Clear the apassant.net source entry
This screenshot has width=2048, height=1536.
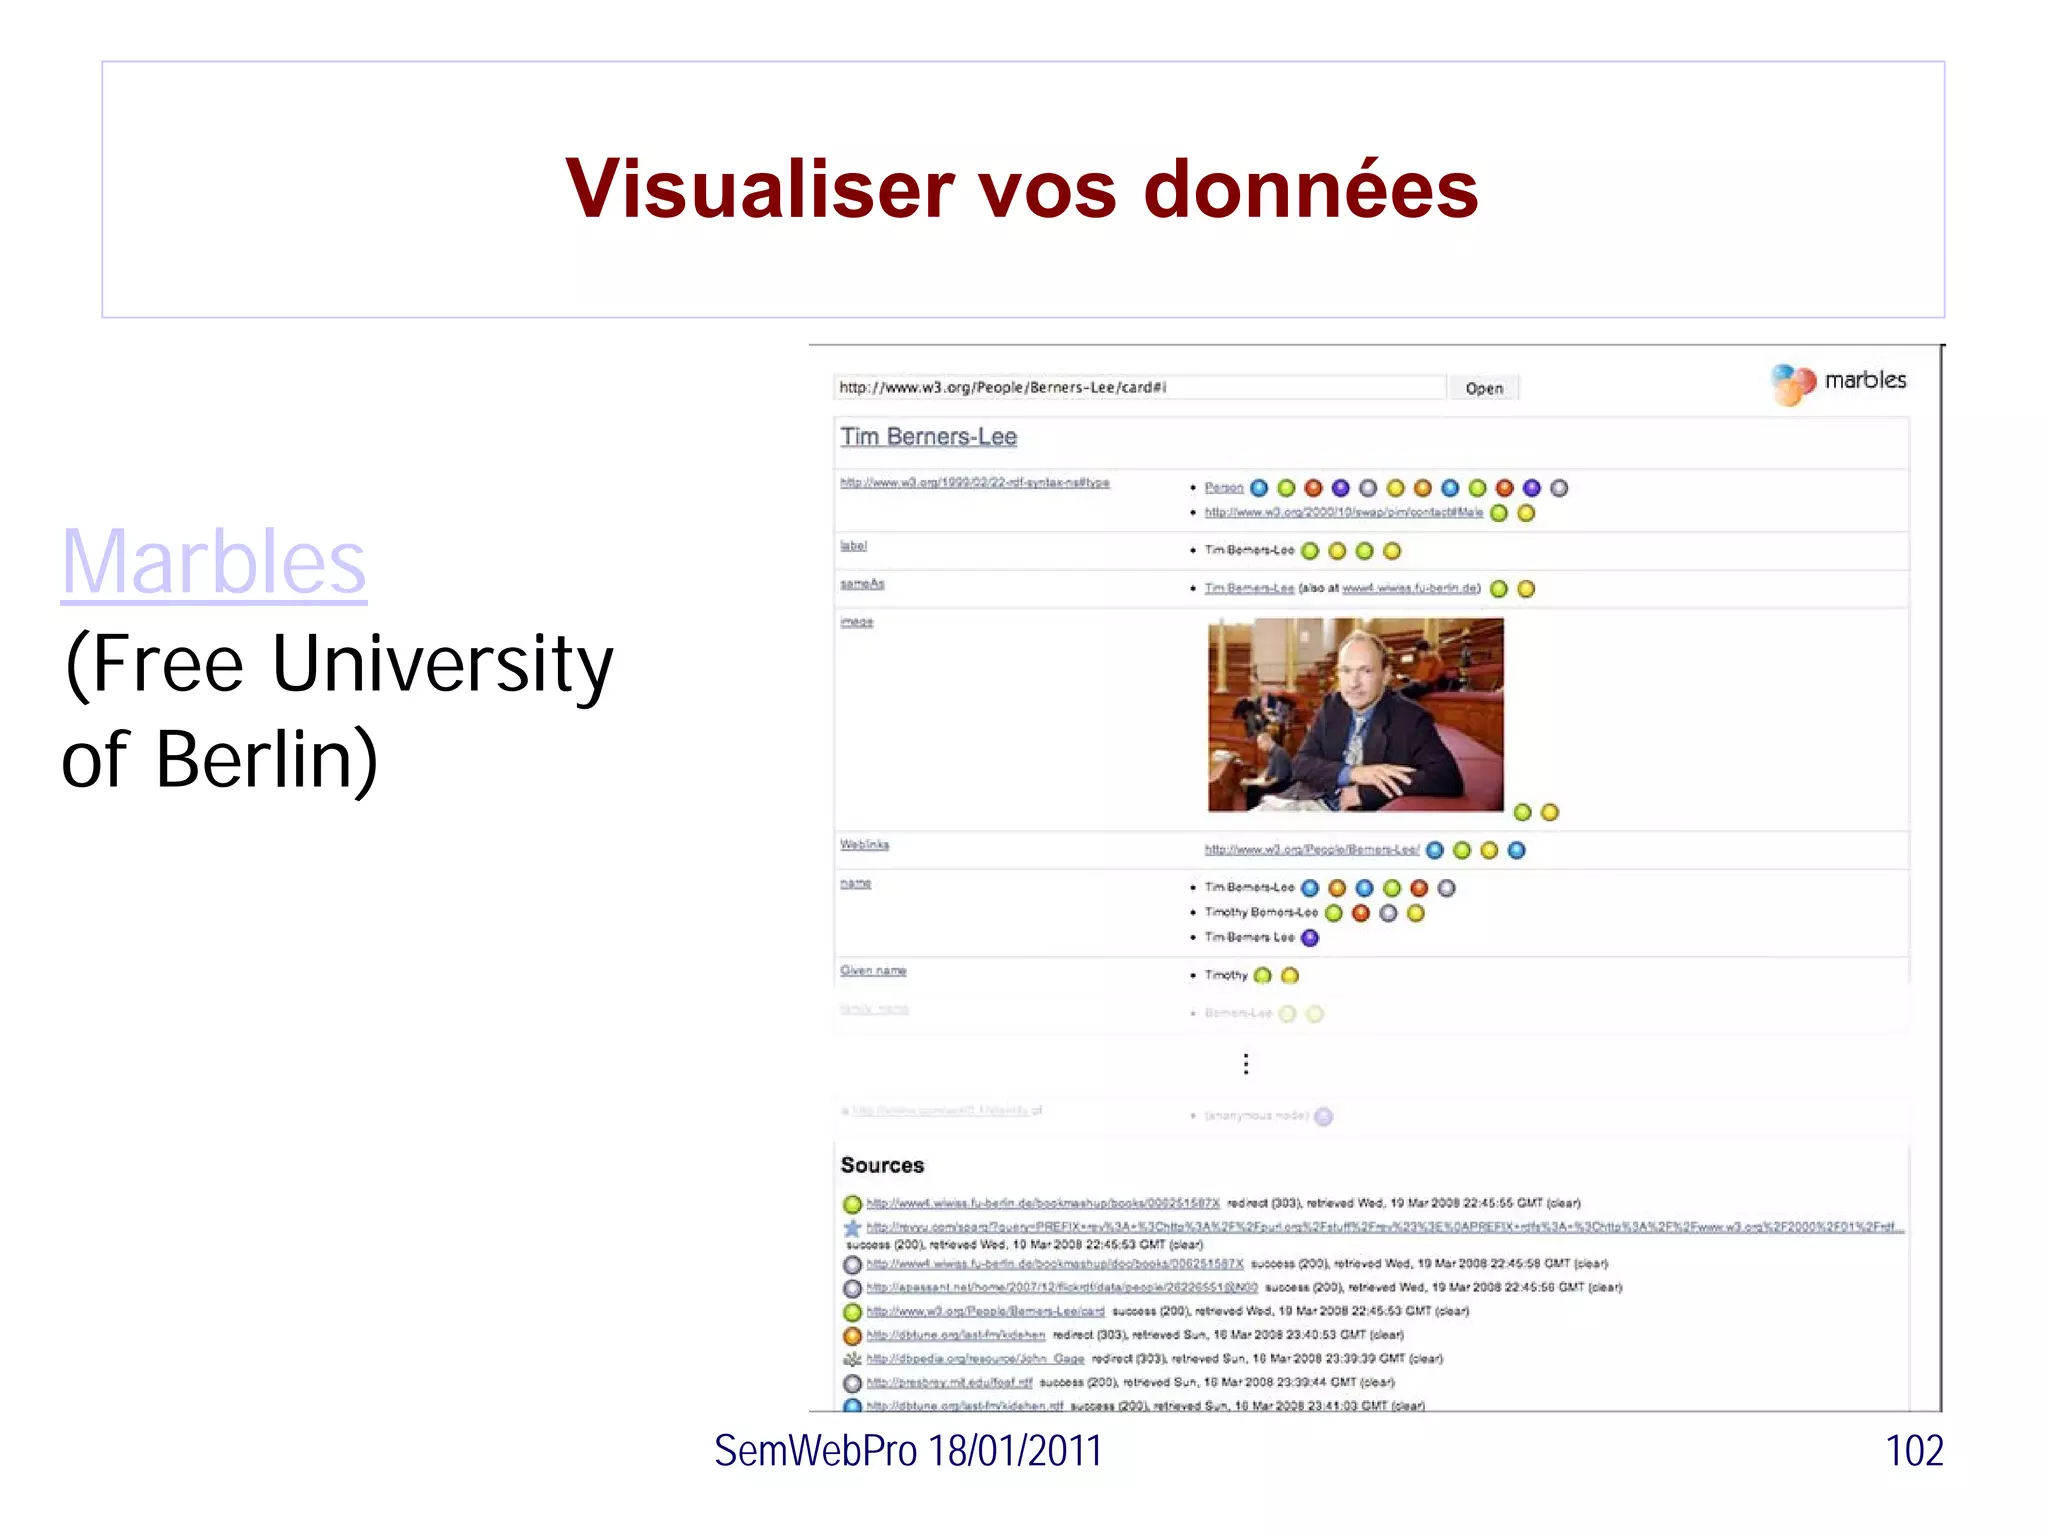pos(1605,1287)
